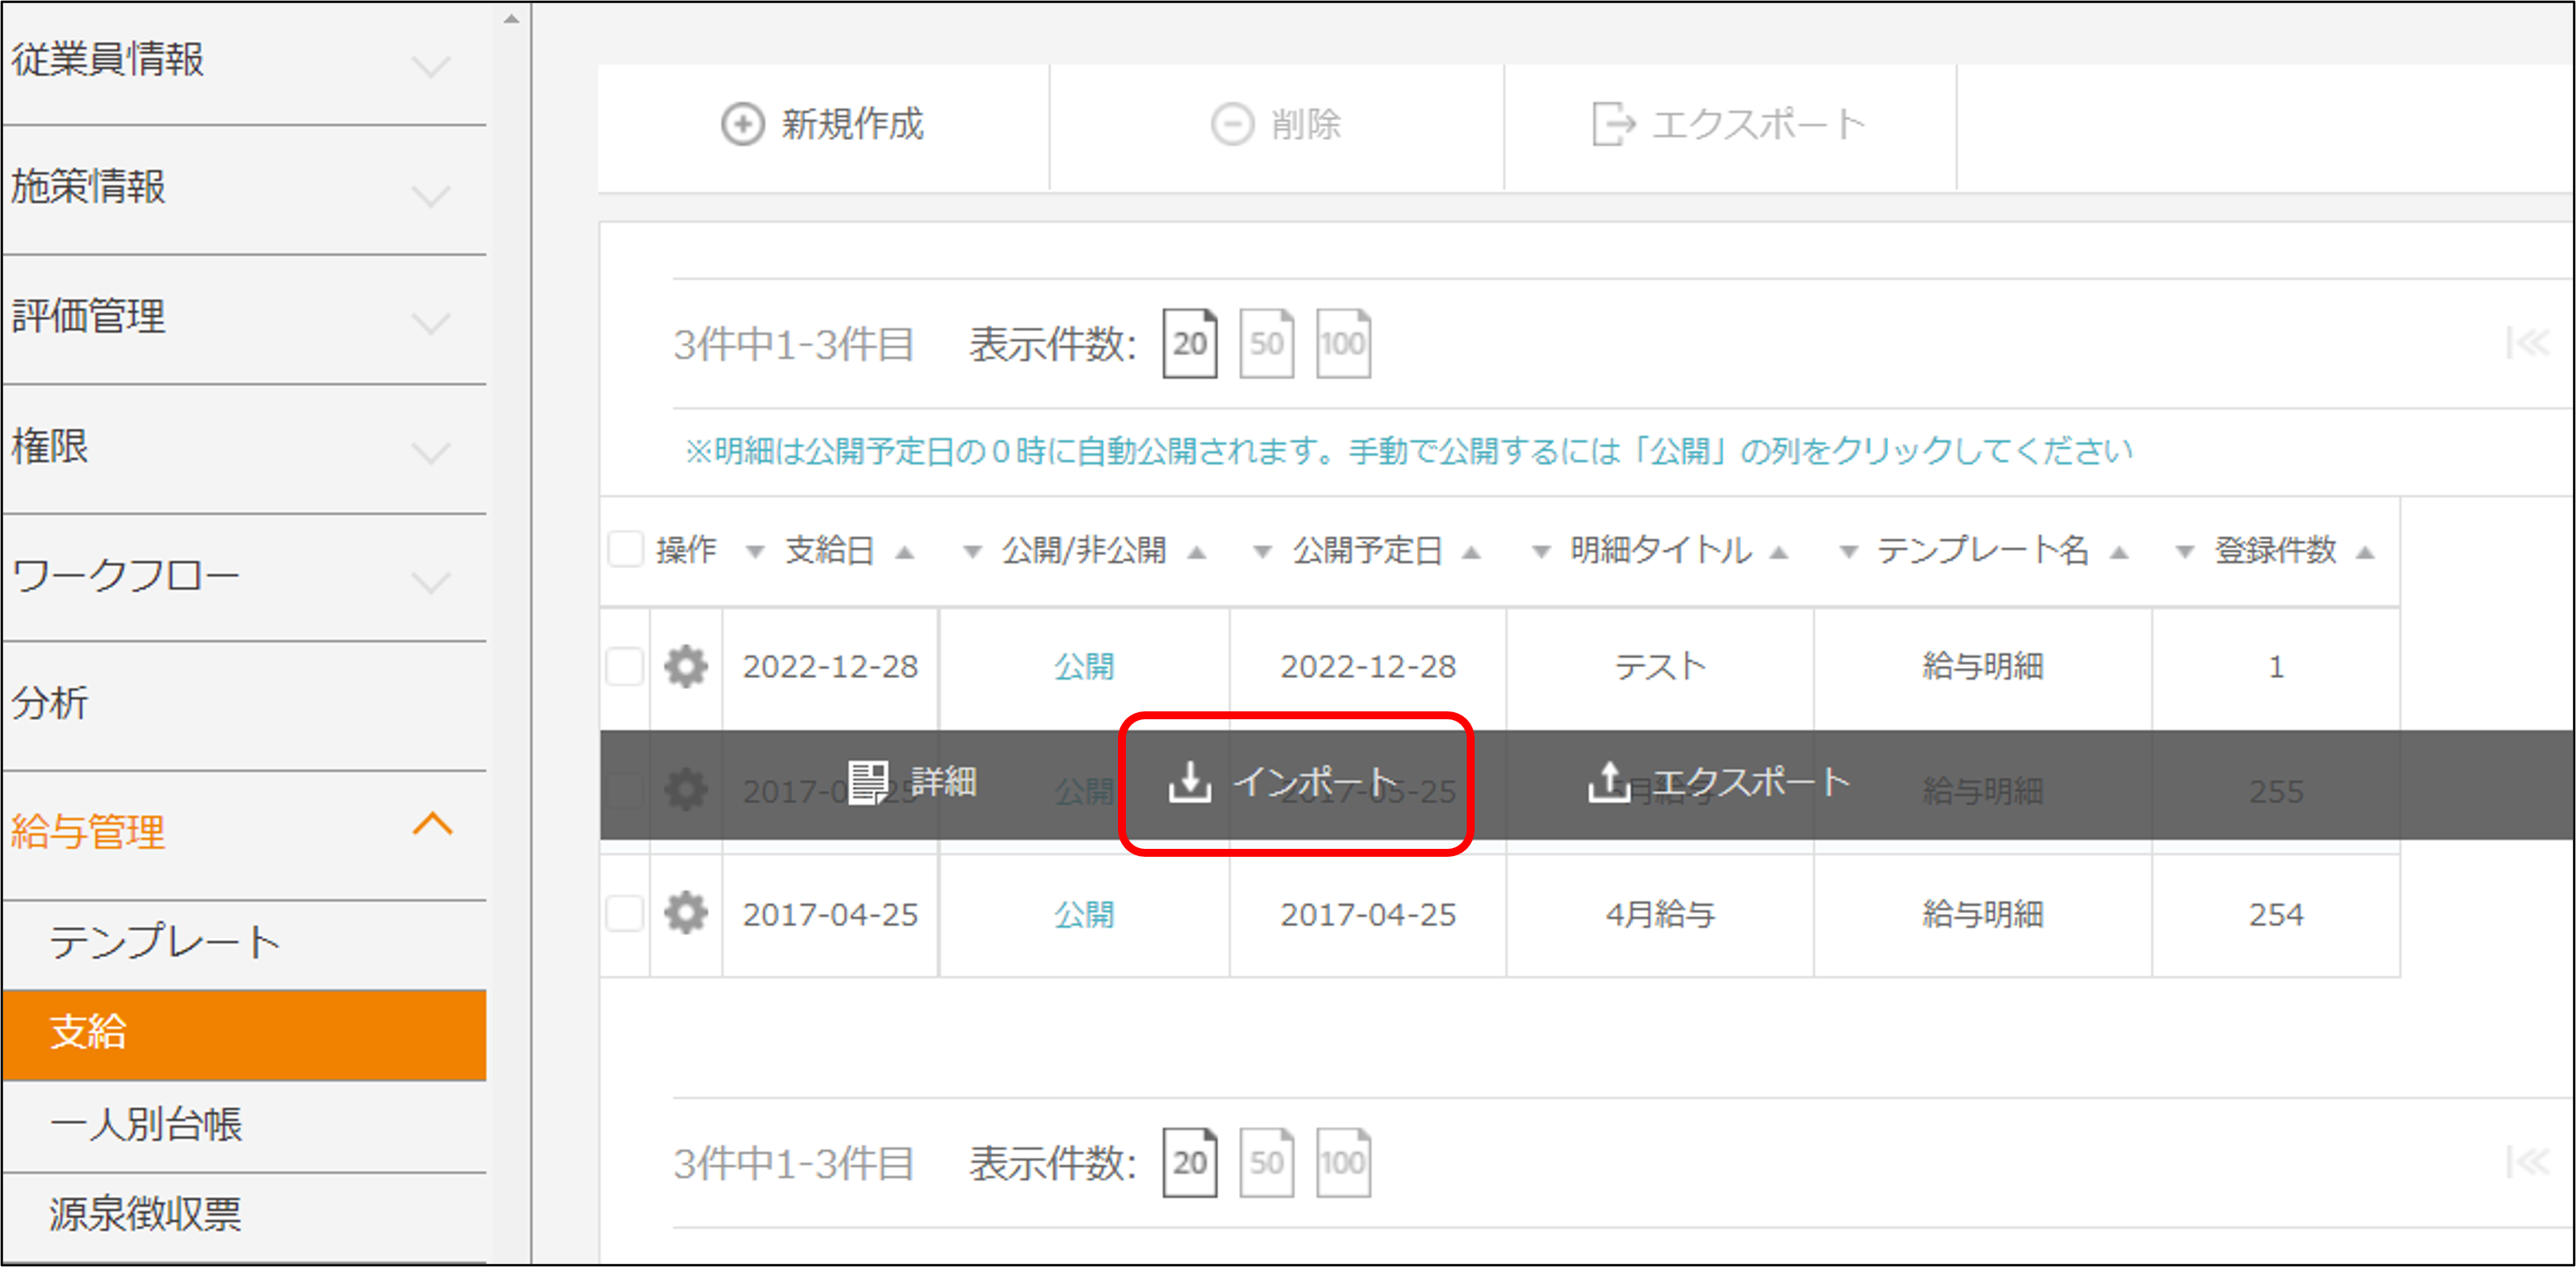The image size is (2576, 1267).
Task: Tick checkbox for the 2022-12-28 row
Action: click(625, 666)
